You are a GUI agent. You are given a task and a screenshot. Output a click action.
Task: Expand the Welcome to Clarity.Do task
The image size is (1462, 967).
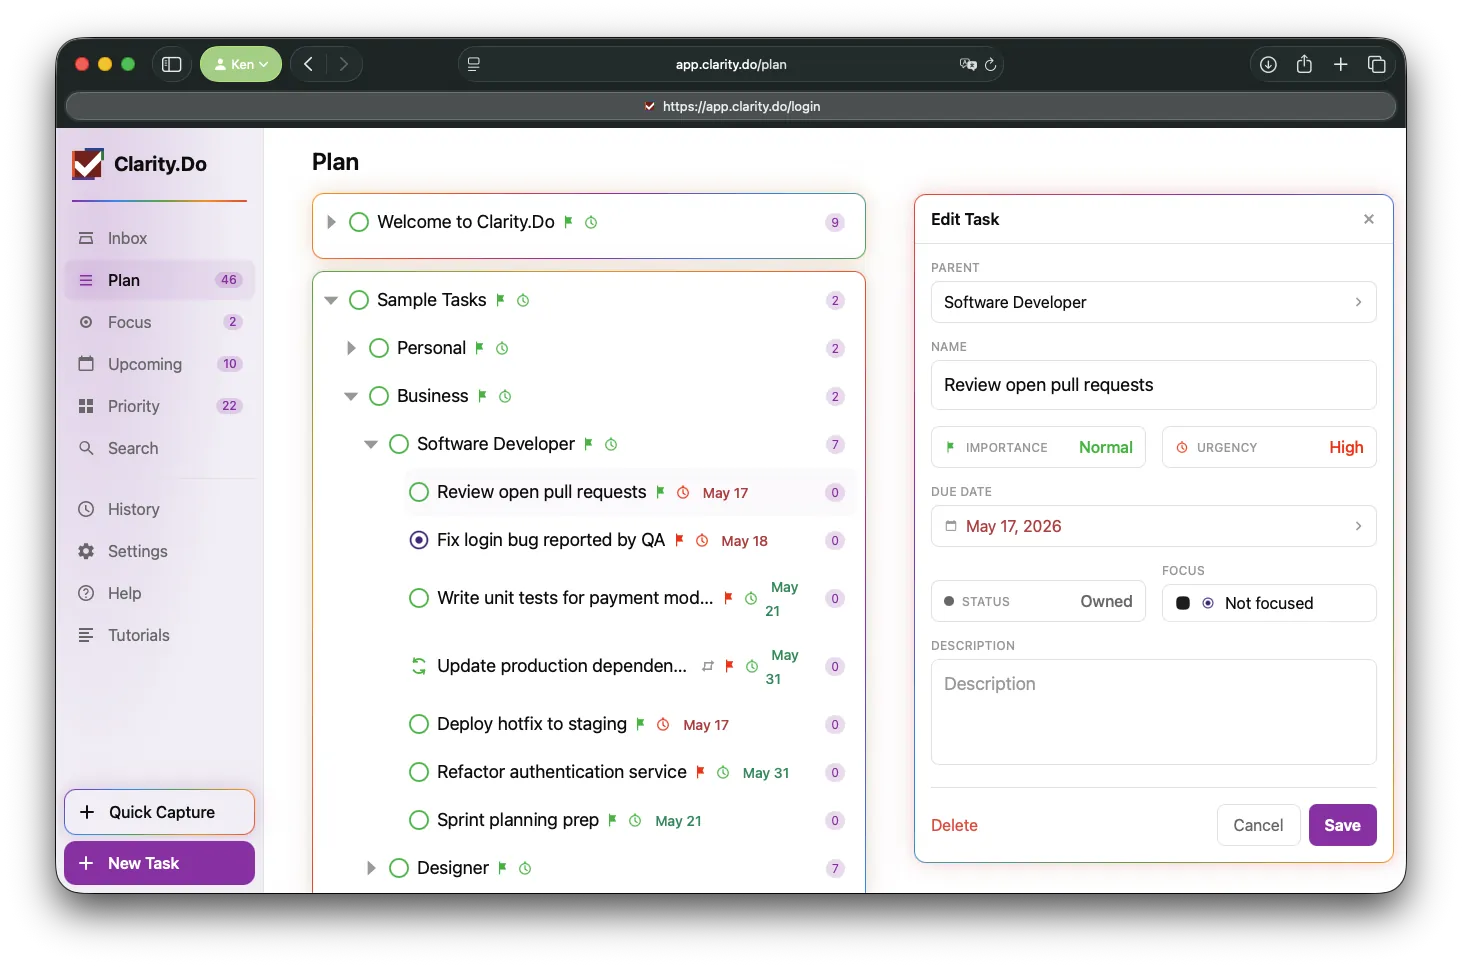(x=331, y=222)
